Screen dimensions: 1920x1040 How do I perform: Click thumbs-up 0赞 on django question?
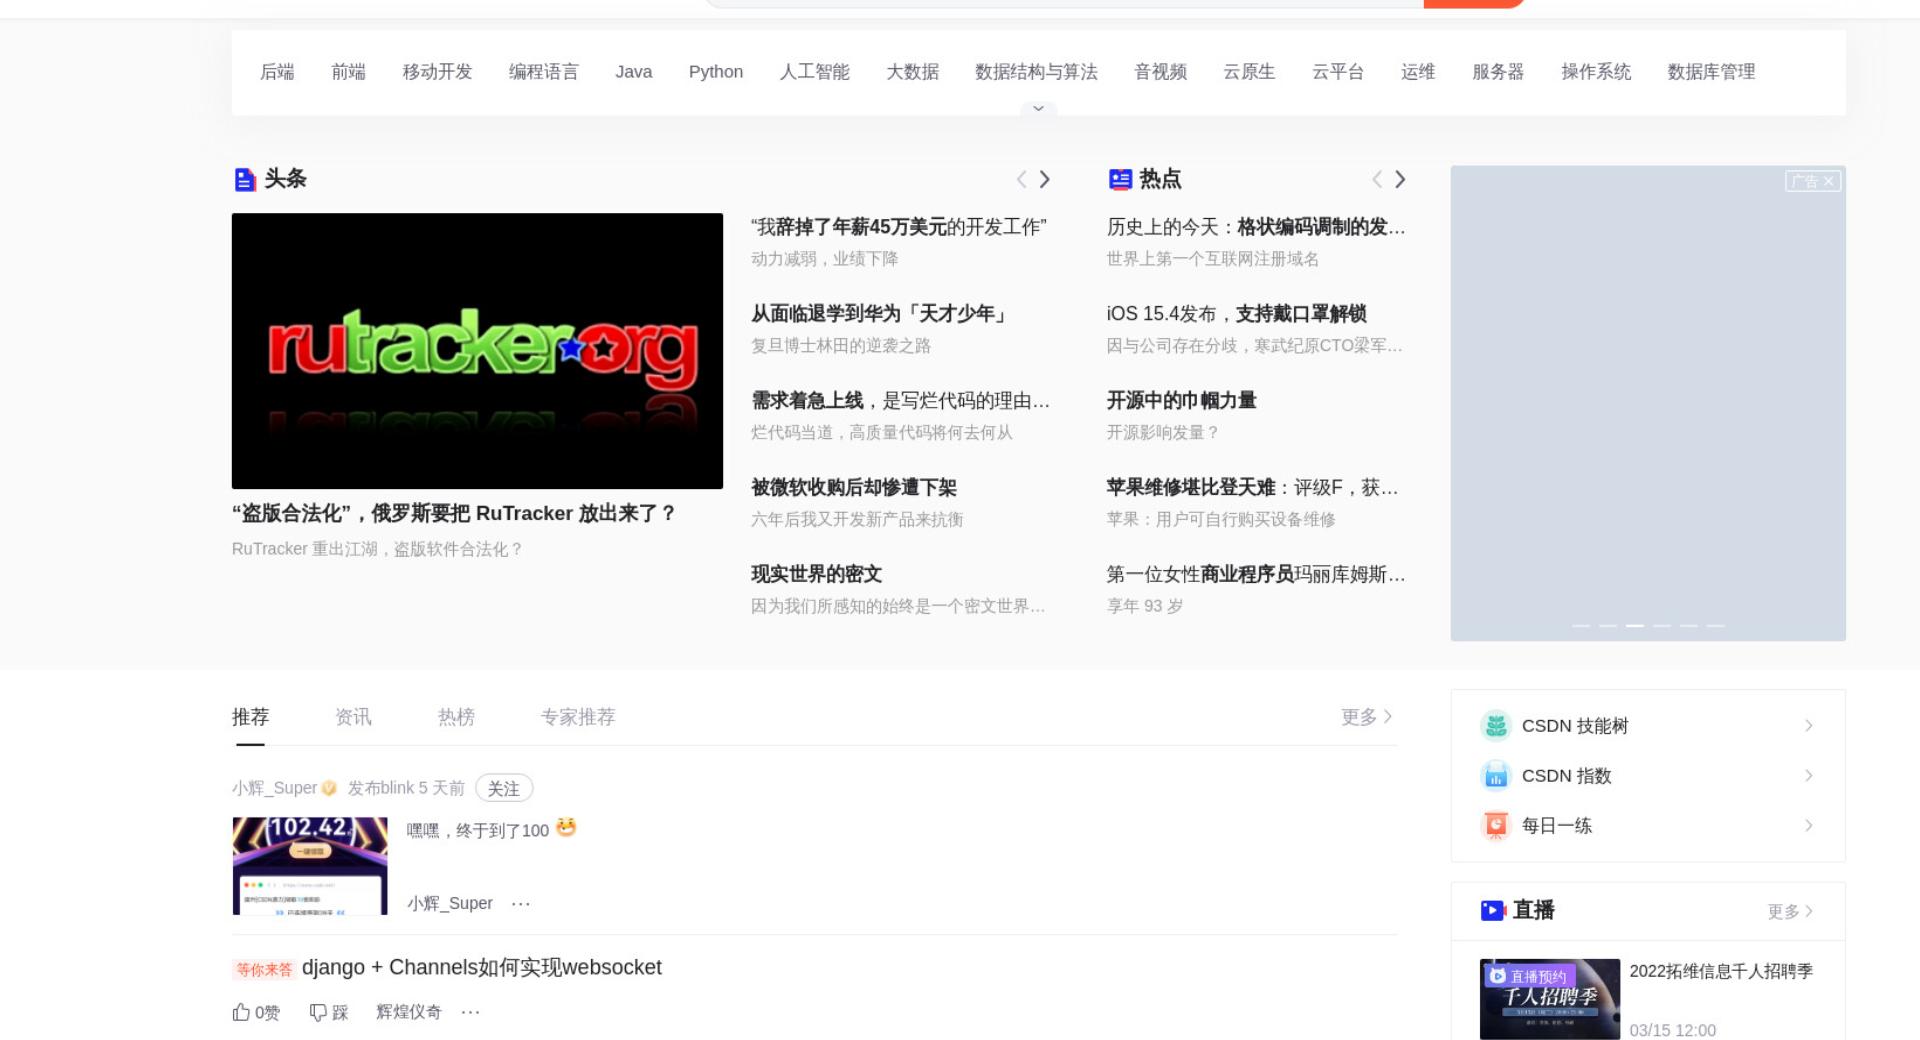[x=256, y=1012]
